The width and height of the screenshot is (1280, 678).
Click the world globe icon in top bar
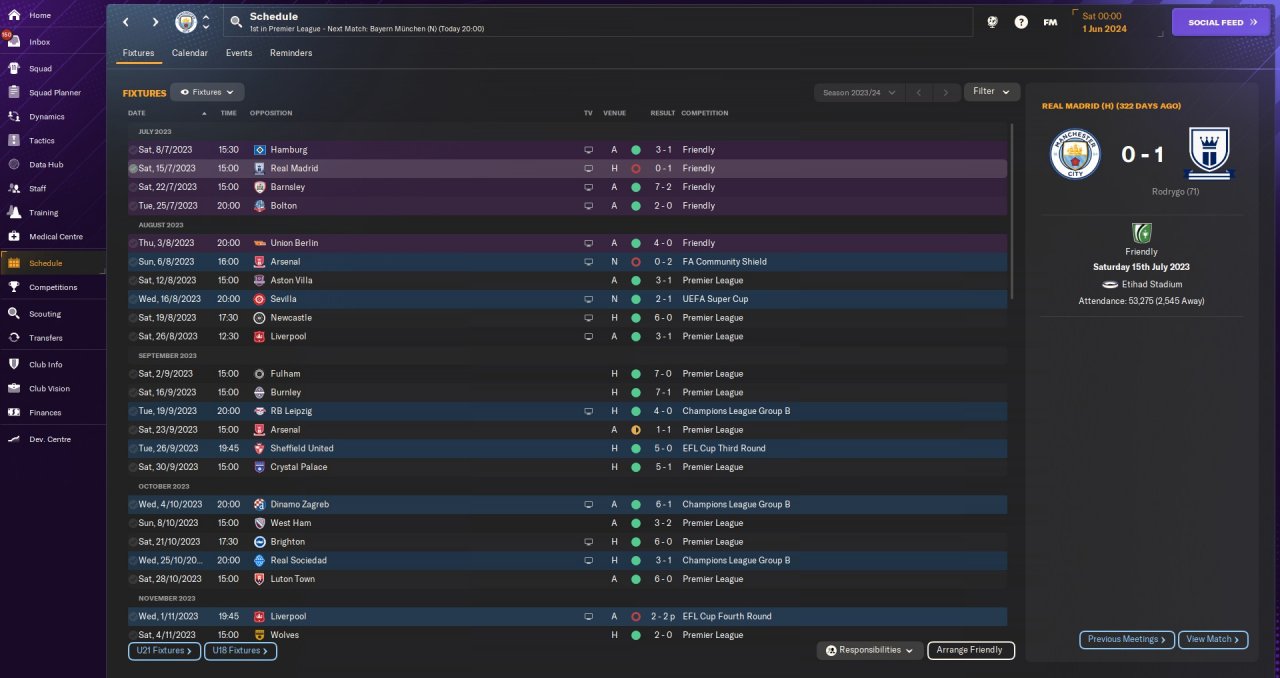(x=992, y=22)
